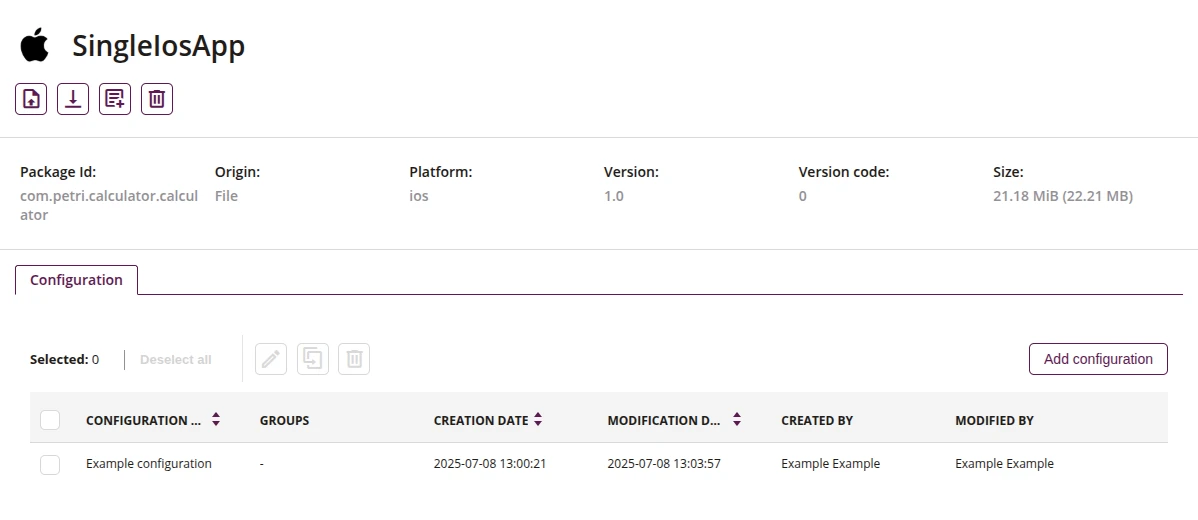Viewport: 1198px width, 520px height.
Task: Open the Configuration tab
Action: pos(76,280)
